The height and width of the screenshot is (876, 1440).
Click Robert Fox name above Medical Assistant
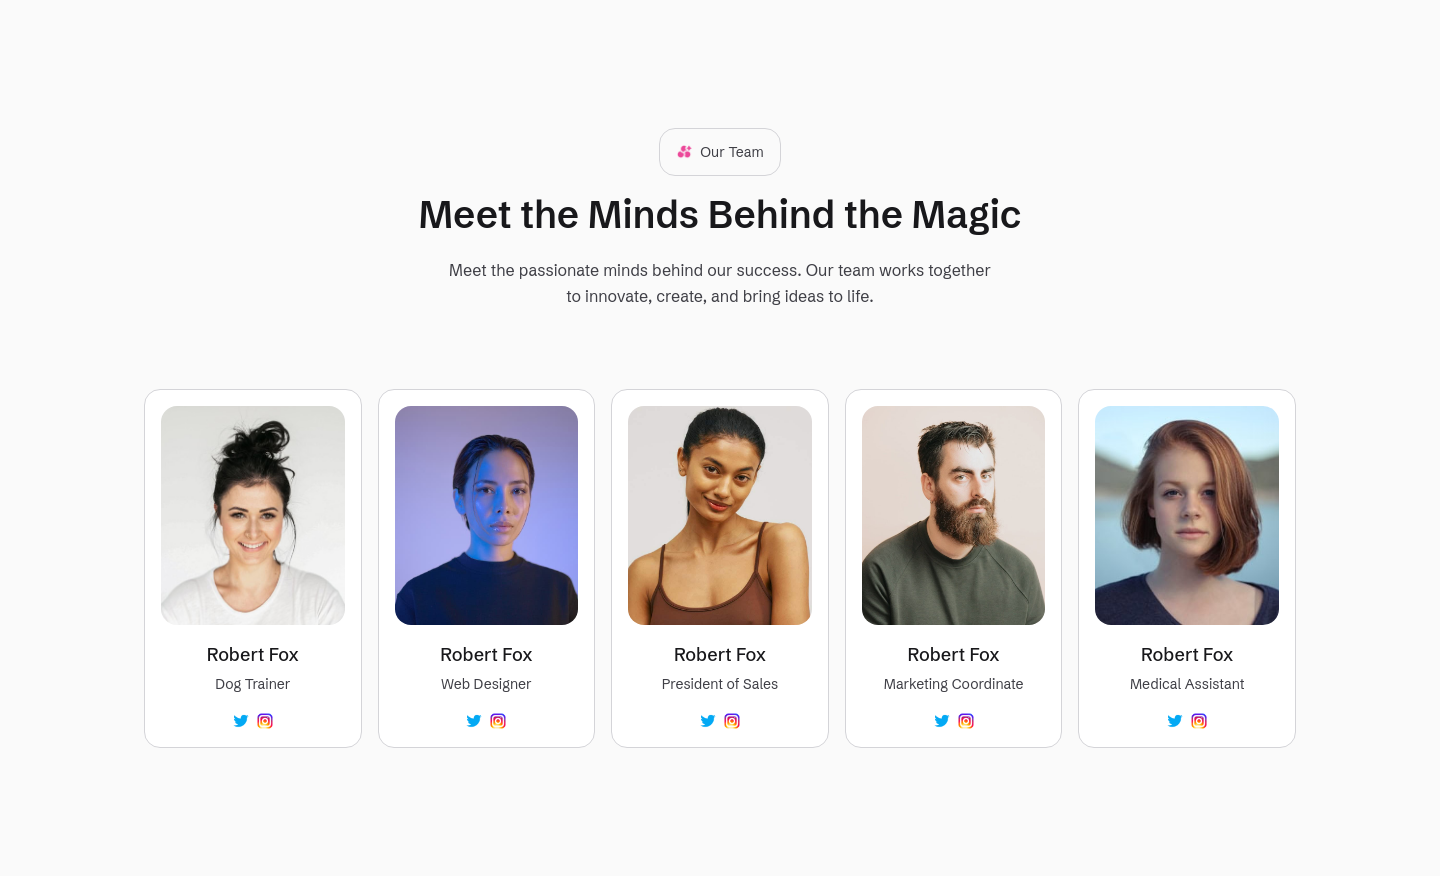(1187, 655)
